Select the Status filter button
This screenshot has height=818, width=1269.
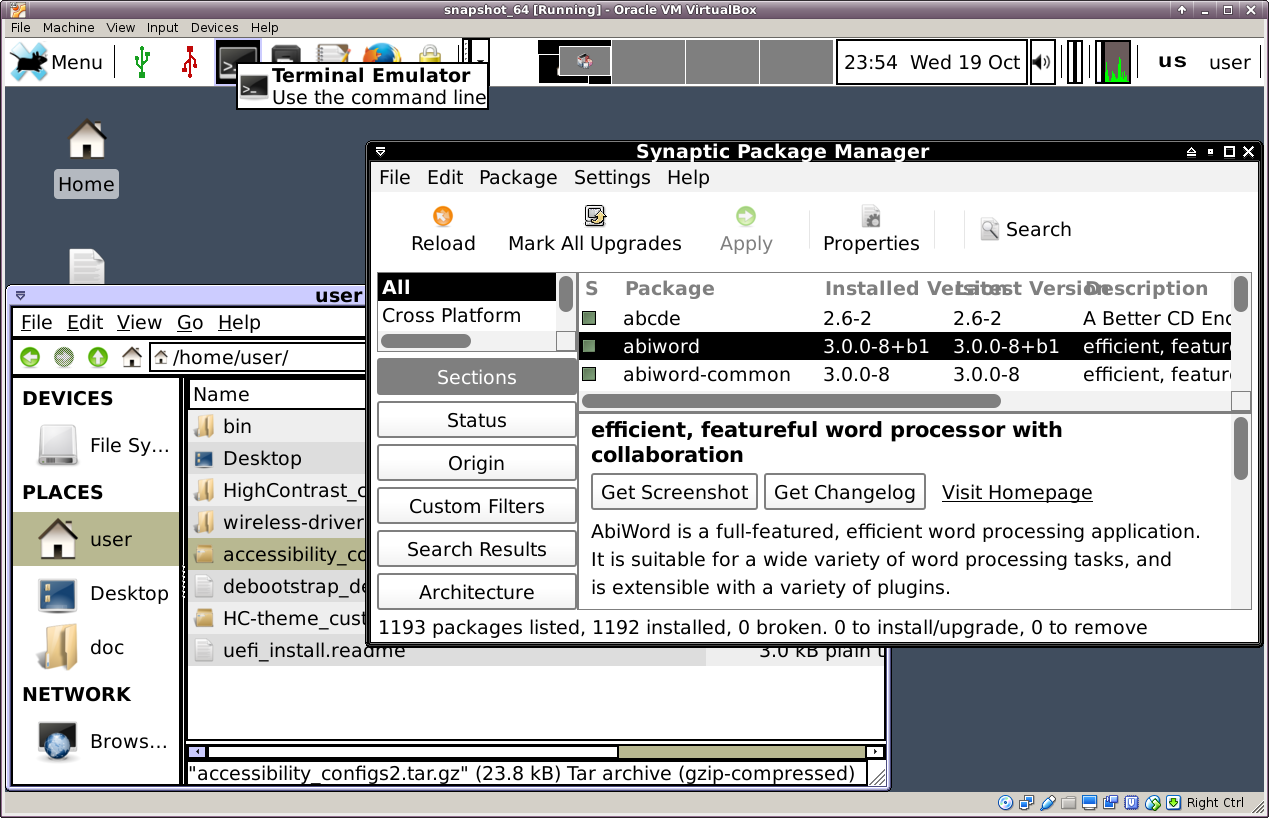pyautogui.click(x=477, y=420)
